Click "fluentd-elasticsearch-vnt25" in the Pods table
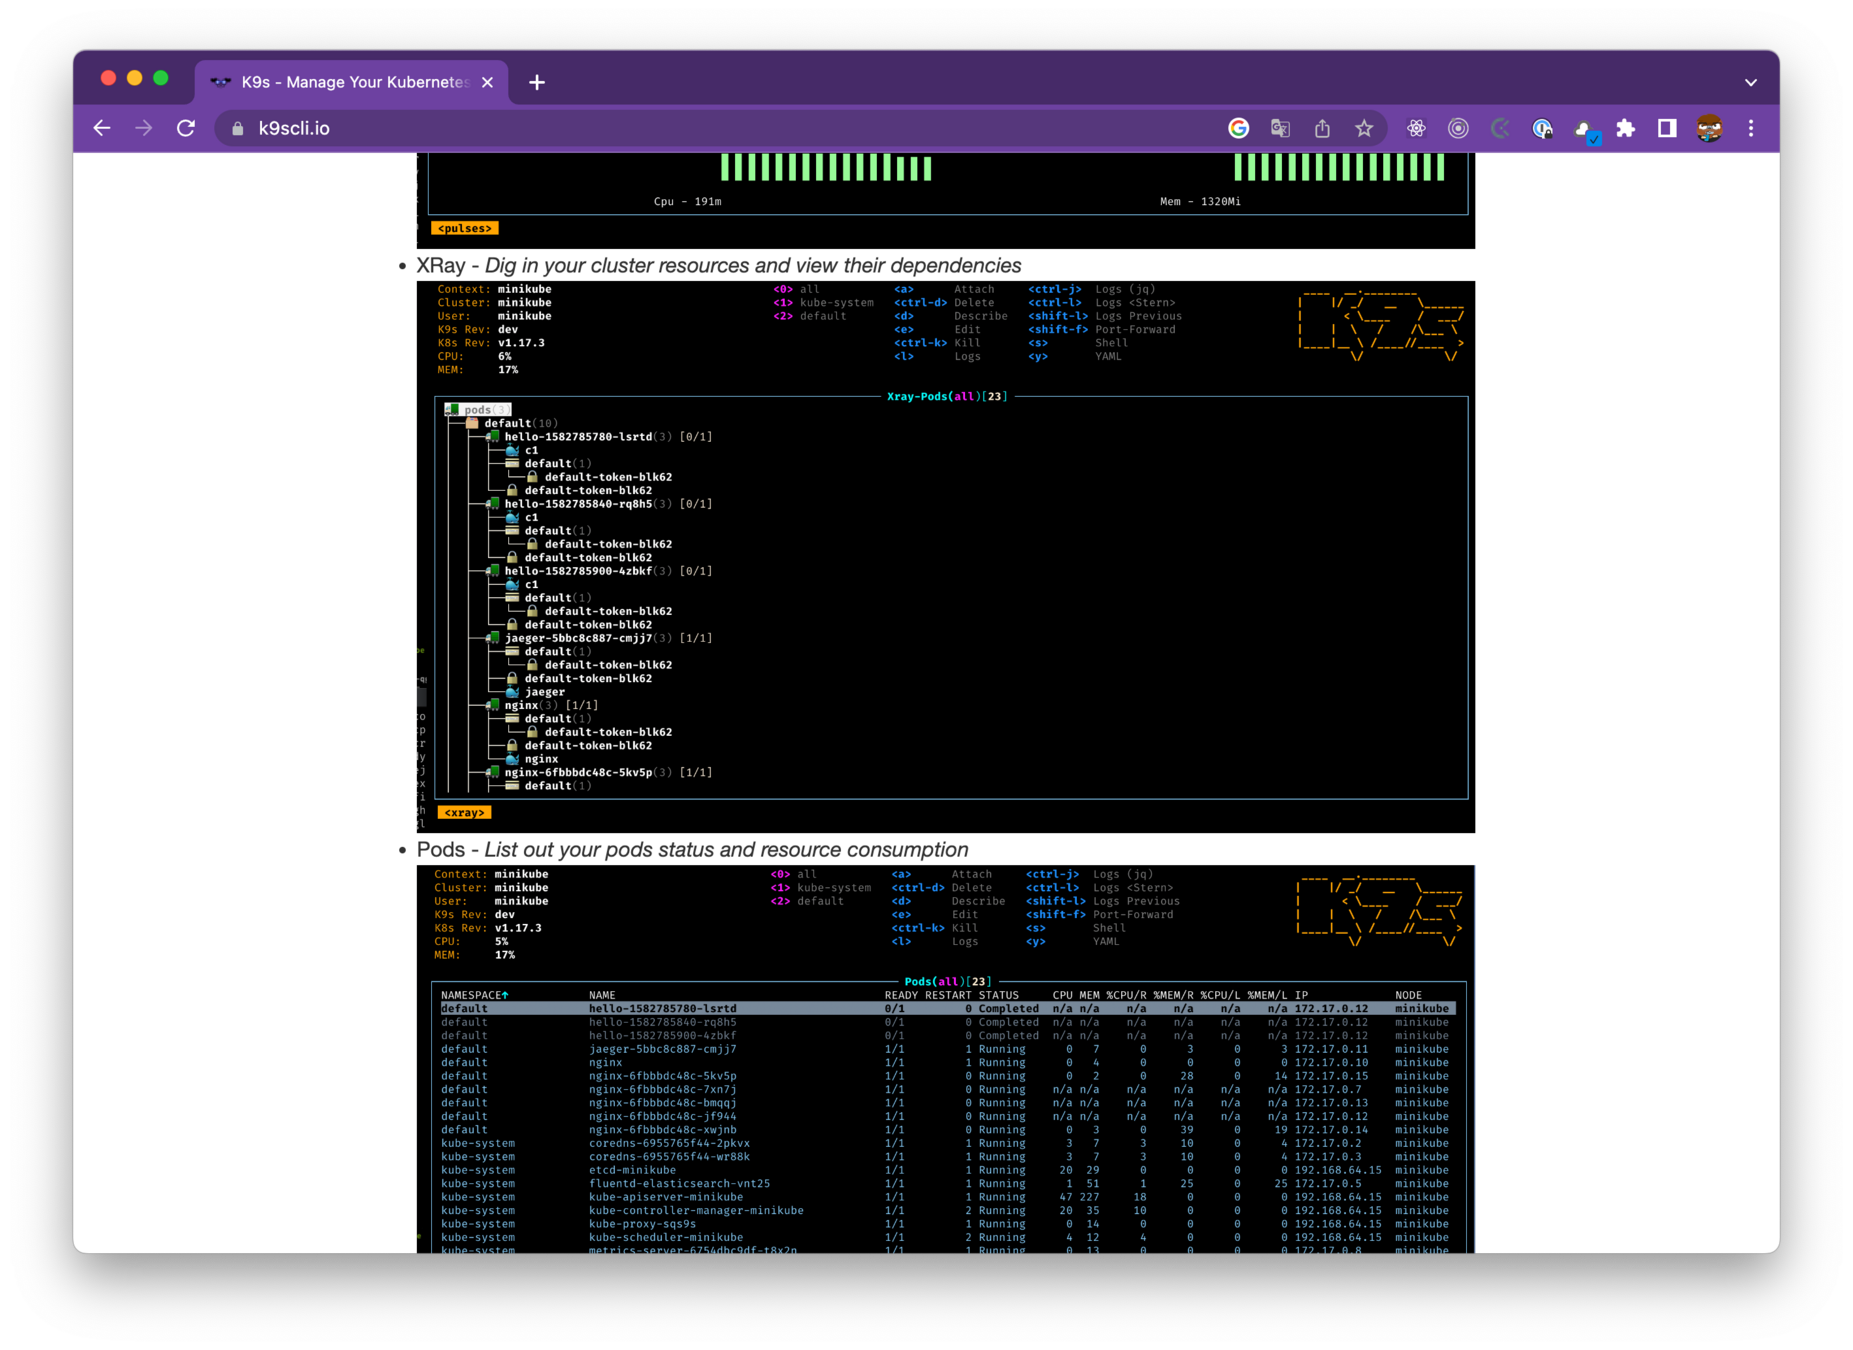 pyautogui.click(x=679, y=1184)
